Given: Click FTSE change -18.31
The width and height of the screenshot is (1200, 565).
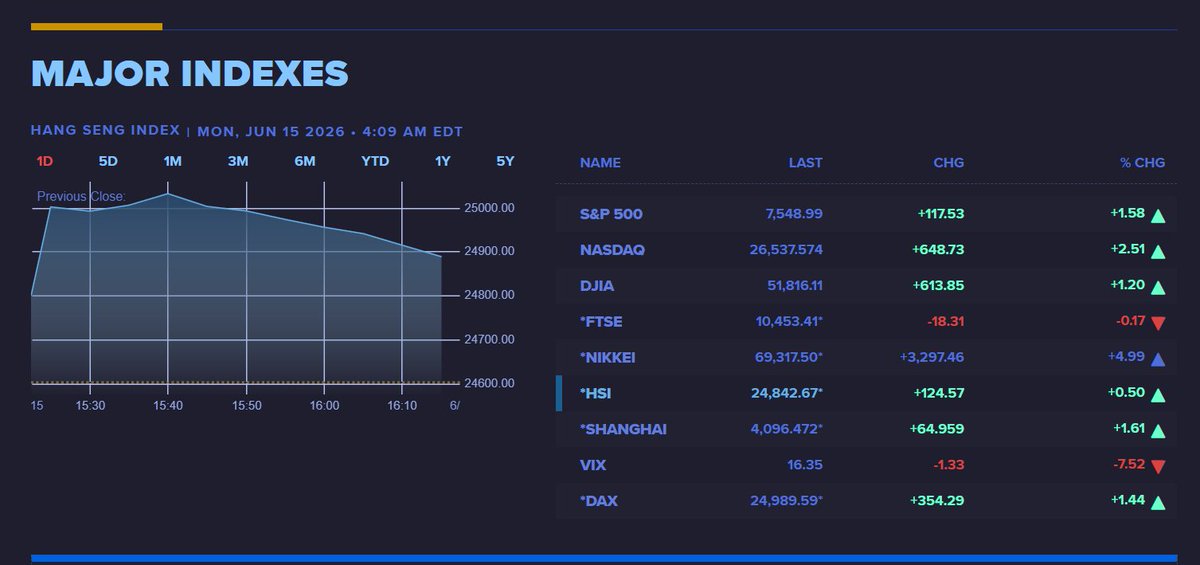Looking at the screenshot, I should pyautogui.click(x=946, y=322).
